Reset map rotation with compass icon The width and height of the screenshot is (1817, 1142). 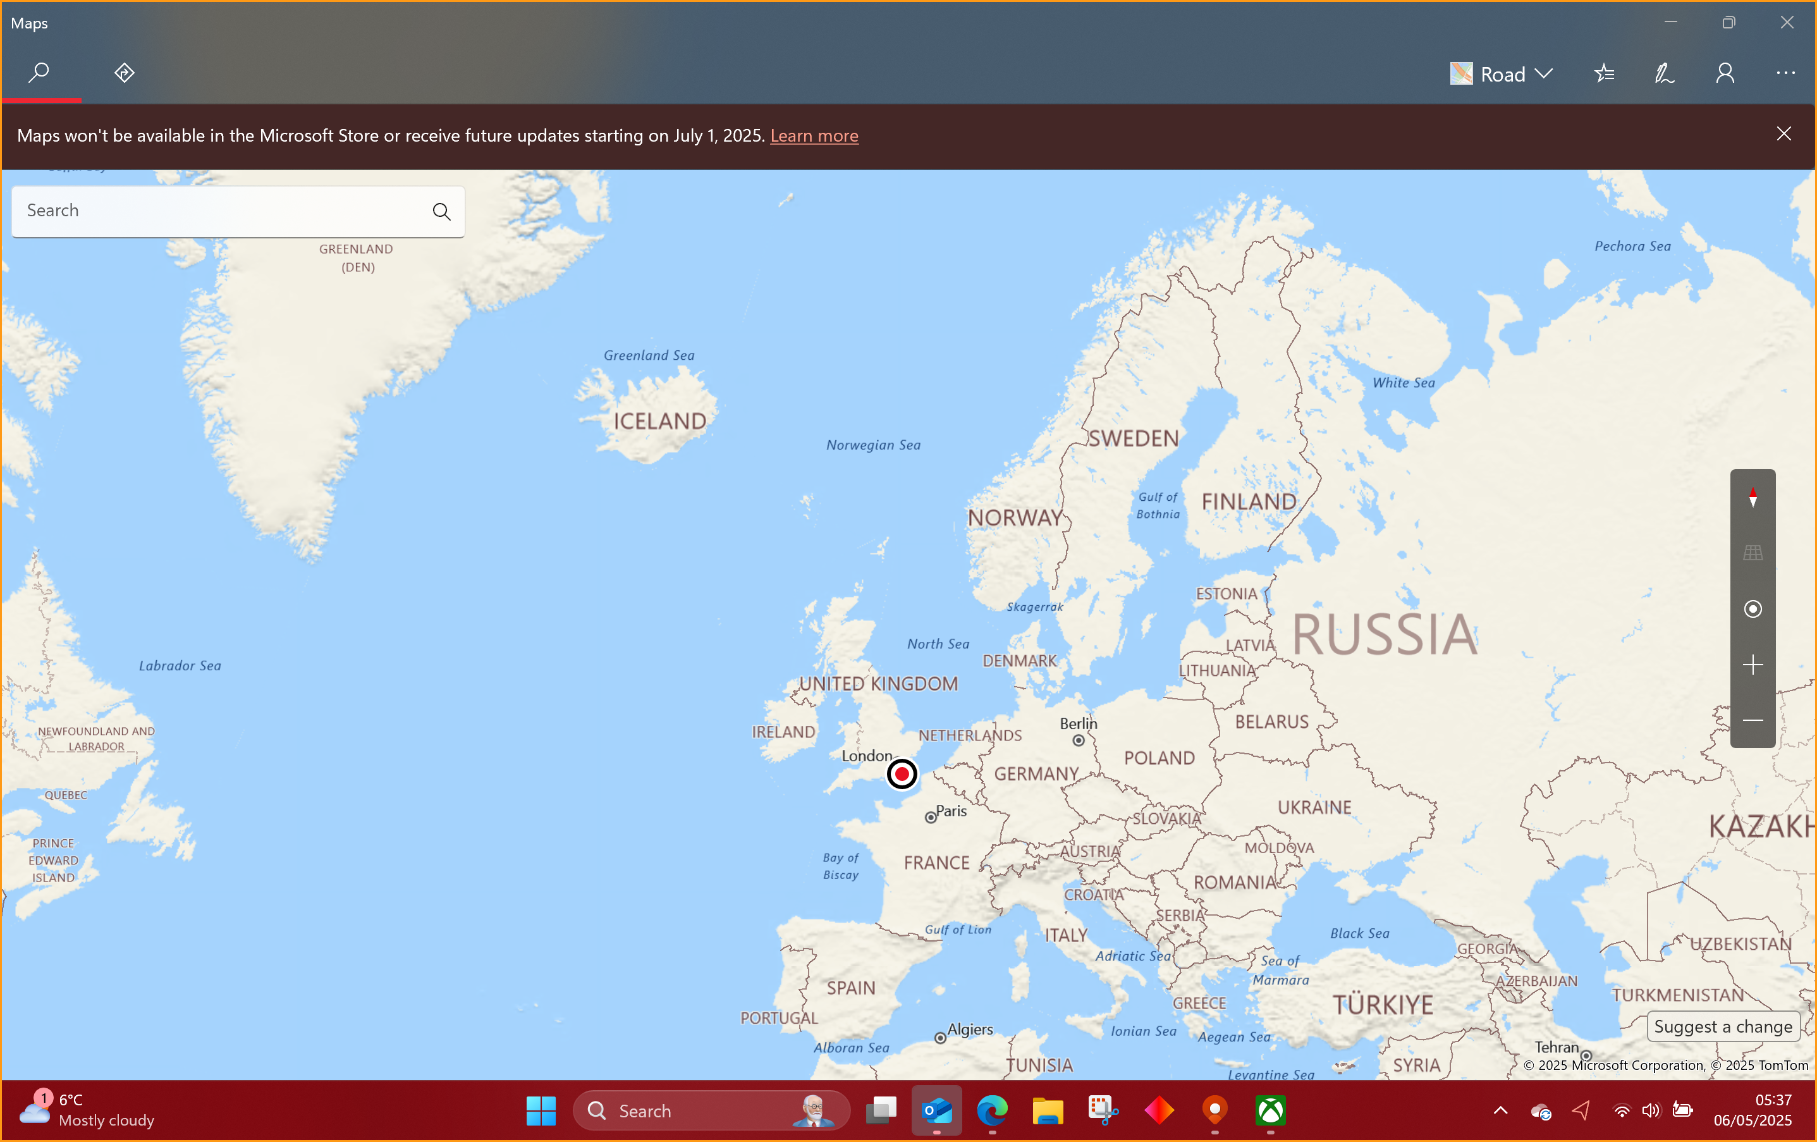click(x=1752, y=497)
